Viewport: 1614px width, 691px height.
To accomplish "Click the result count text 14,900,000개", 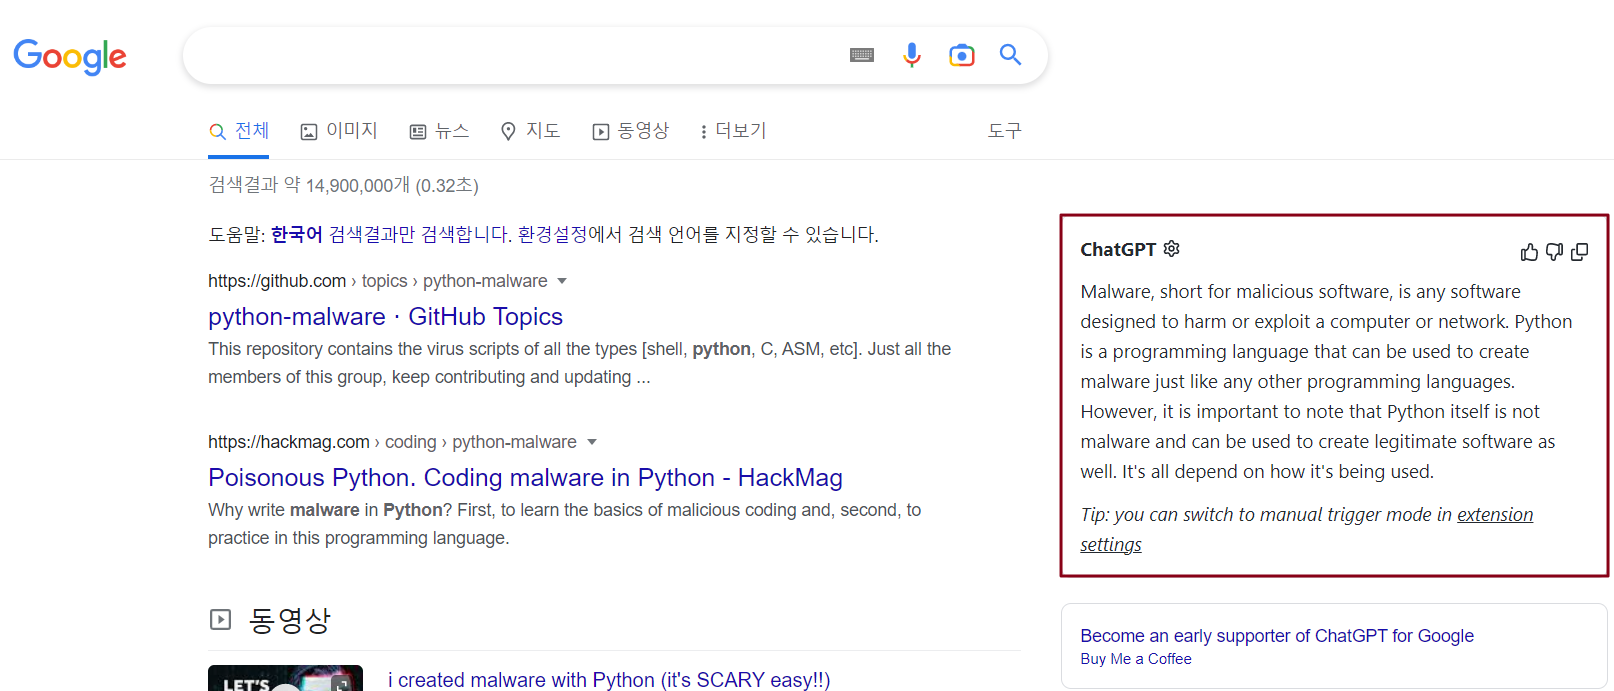I will tap(358, 186).
